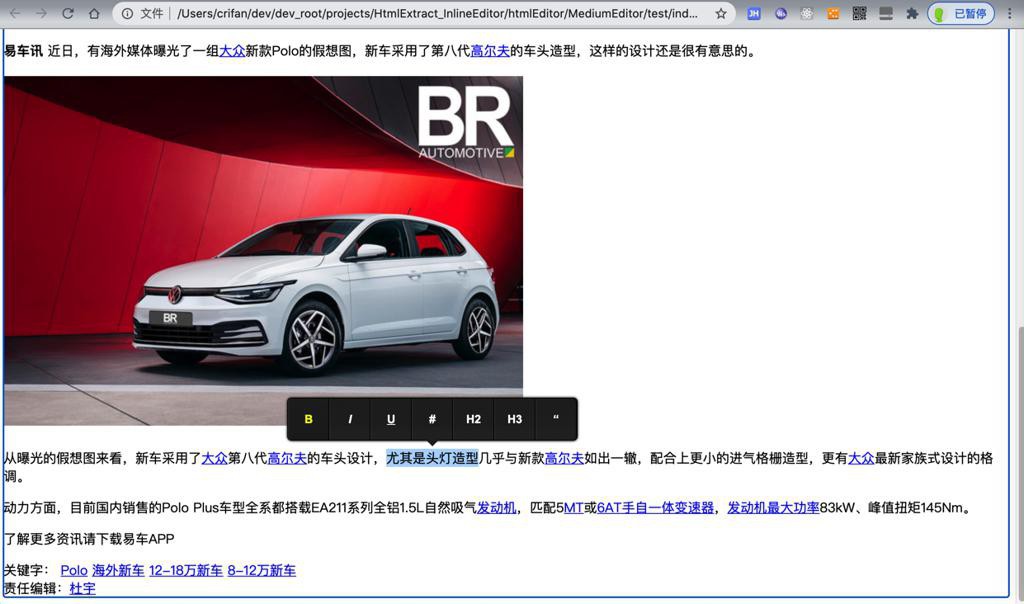Click the text 了解更多资讯请下载易车APP
1024x604 pixels.
(89, 539)
